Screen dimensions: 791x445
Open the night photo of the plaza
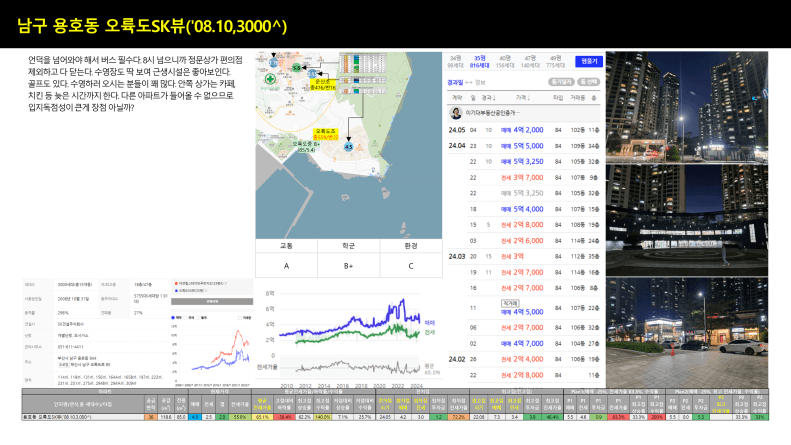tap(687, 220)
